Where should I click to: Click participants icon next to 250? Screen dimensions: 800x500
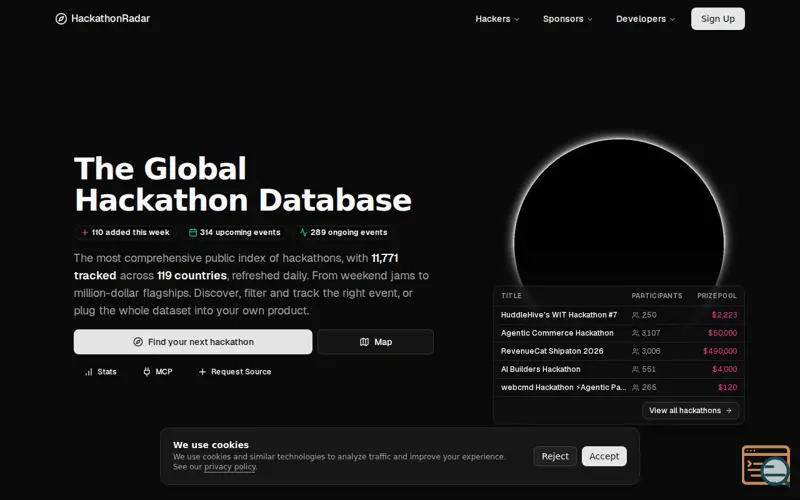[x=636, y=315]
